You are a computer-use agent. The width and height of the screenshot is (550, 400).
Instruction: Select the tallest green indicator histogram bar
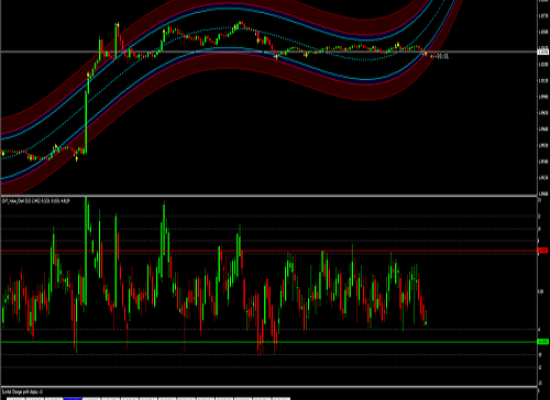(86, 251)
